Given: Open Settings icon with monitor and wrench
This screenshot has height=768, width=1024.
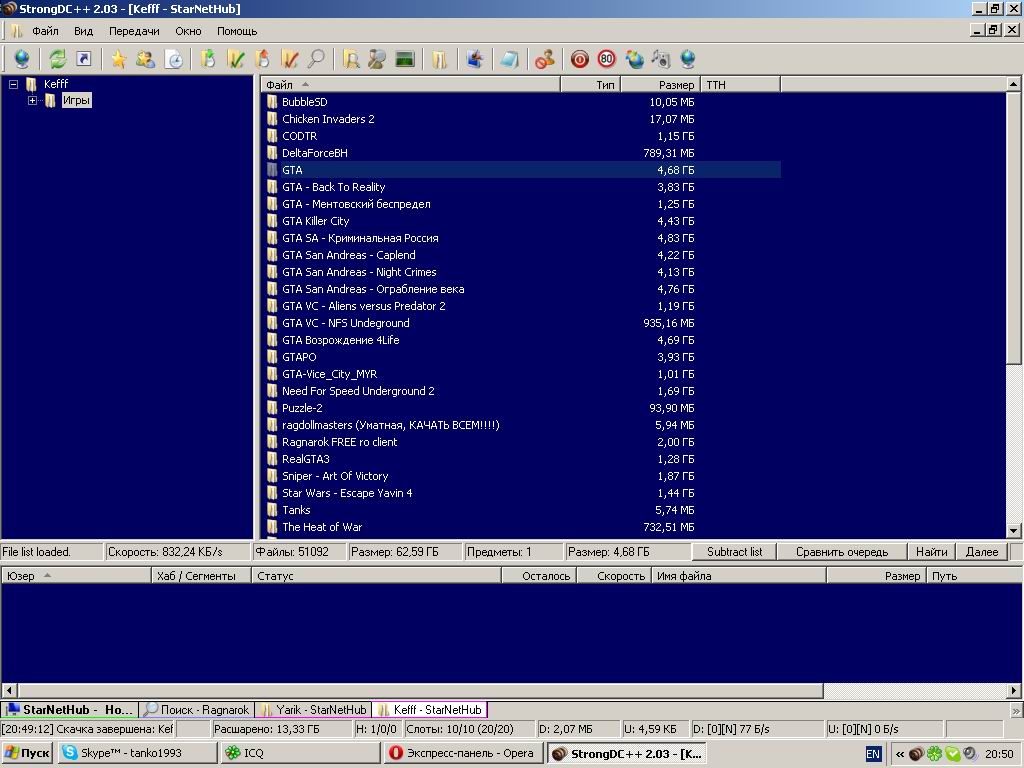Looking at the screenshot, I should pos(475,59).
